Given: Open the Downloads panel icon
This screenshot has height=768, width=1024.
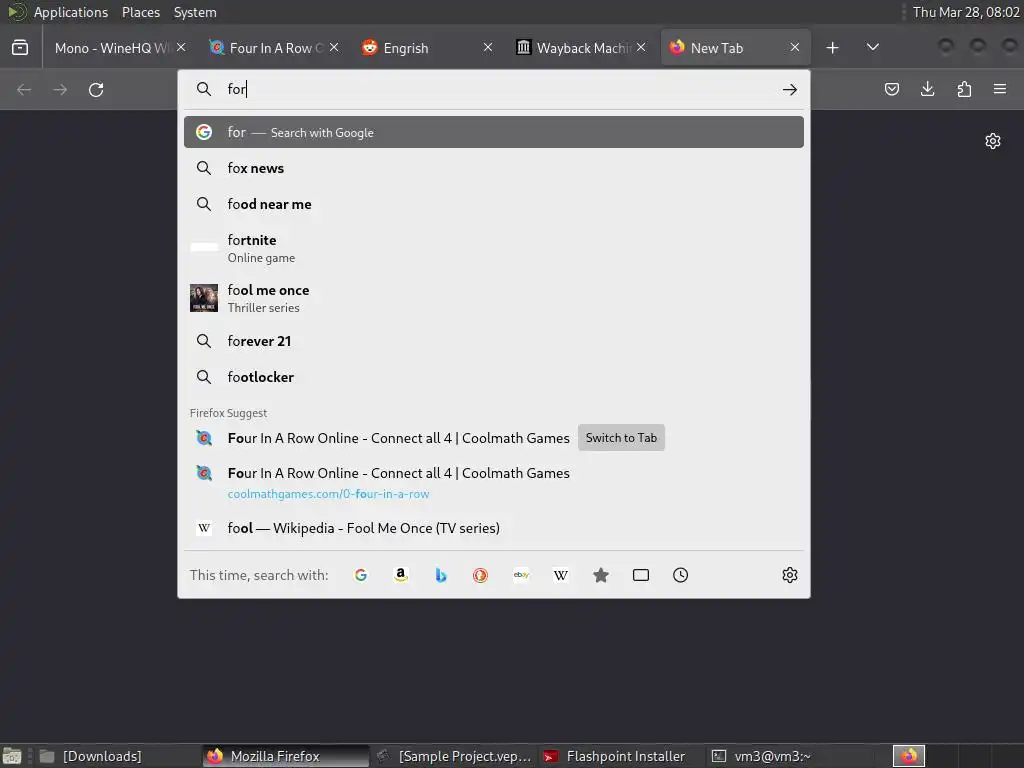Looking at the screenshot, I should 927,89.
